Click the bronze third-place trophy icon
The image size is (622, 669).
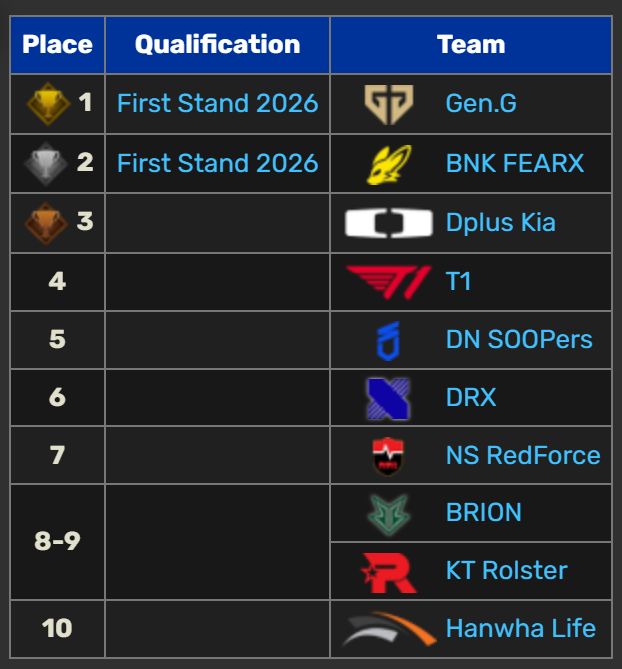click(46, 222)
